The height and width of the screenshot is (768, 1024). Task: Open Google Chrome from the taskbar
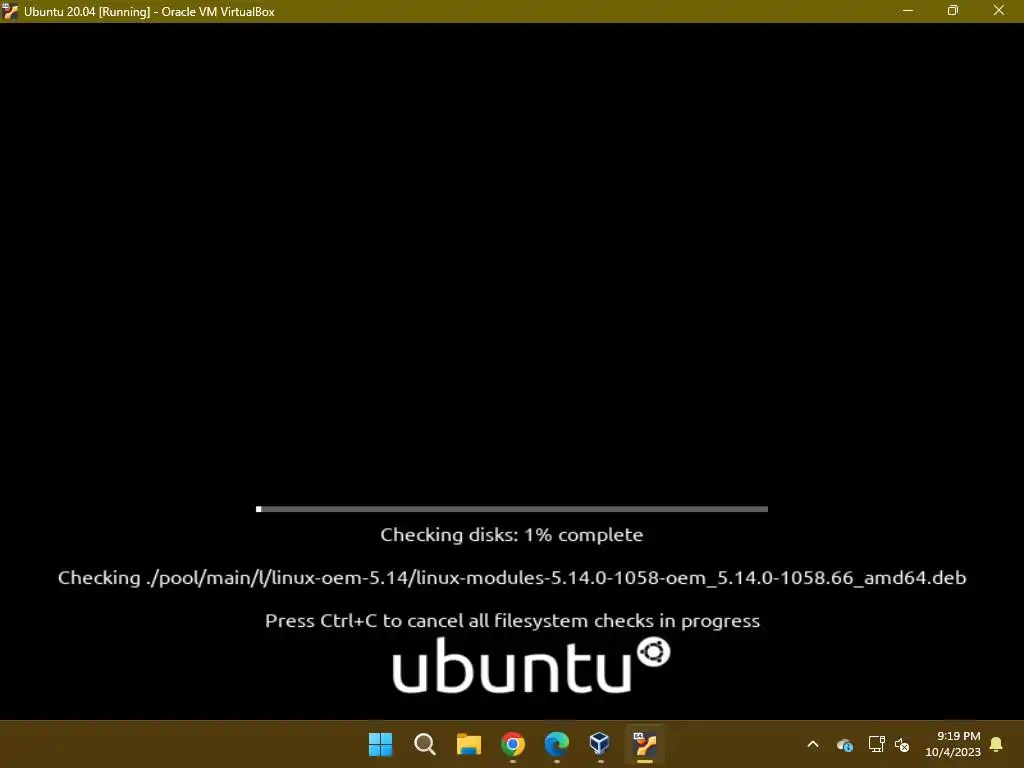pos(513,744)
